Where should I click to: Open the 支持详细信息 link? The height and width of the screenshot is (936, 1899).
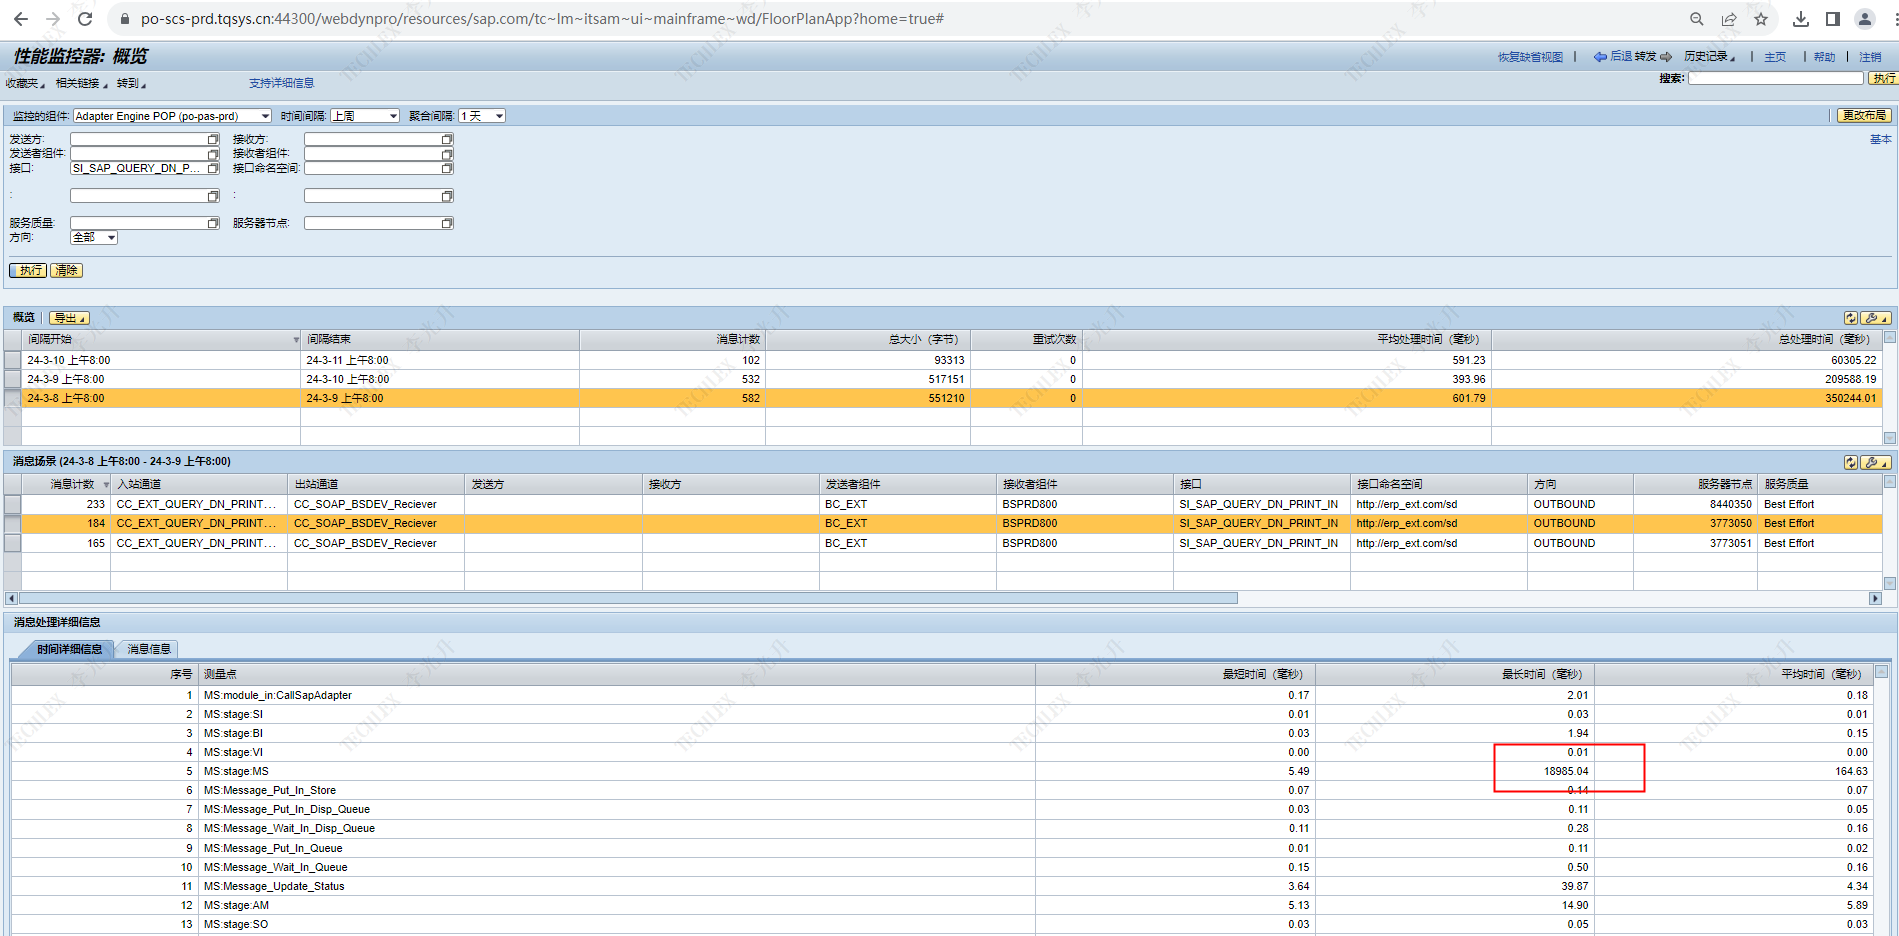281,83
